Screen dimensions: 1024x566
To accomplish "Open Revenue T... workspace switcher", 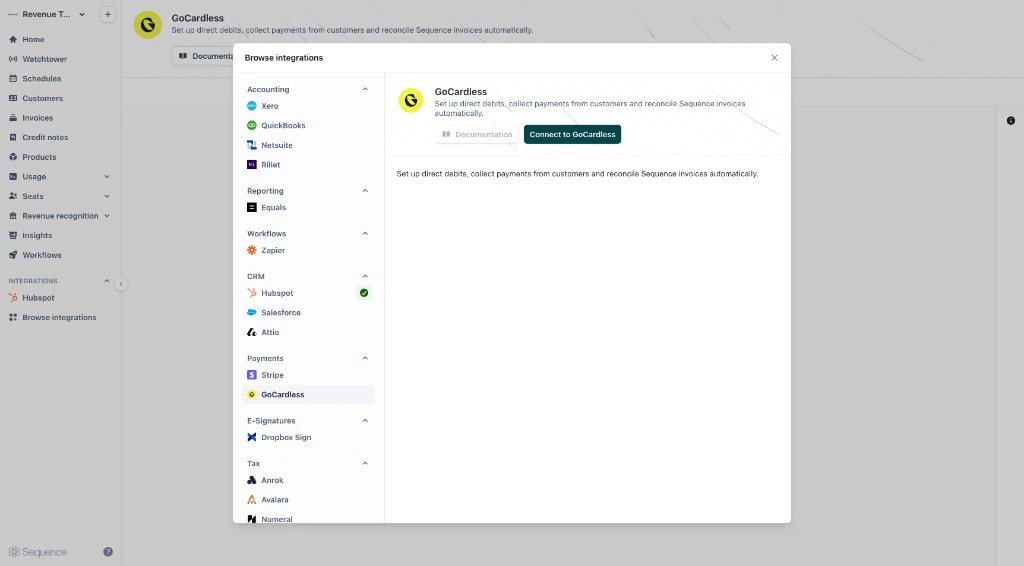I will click(47, 14).
